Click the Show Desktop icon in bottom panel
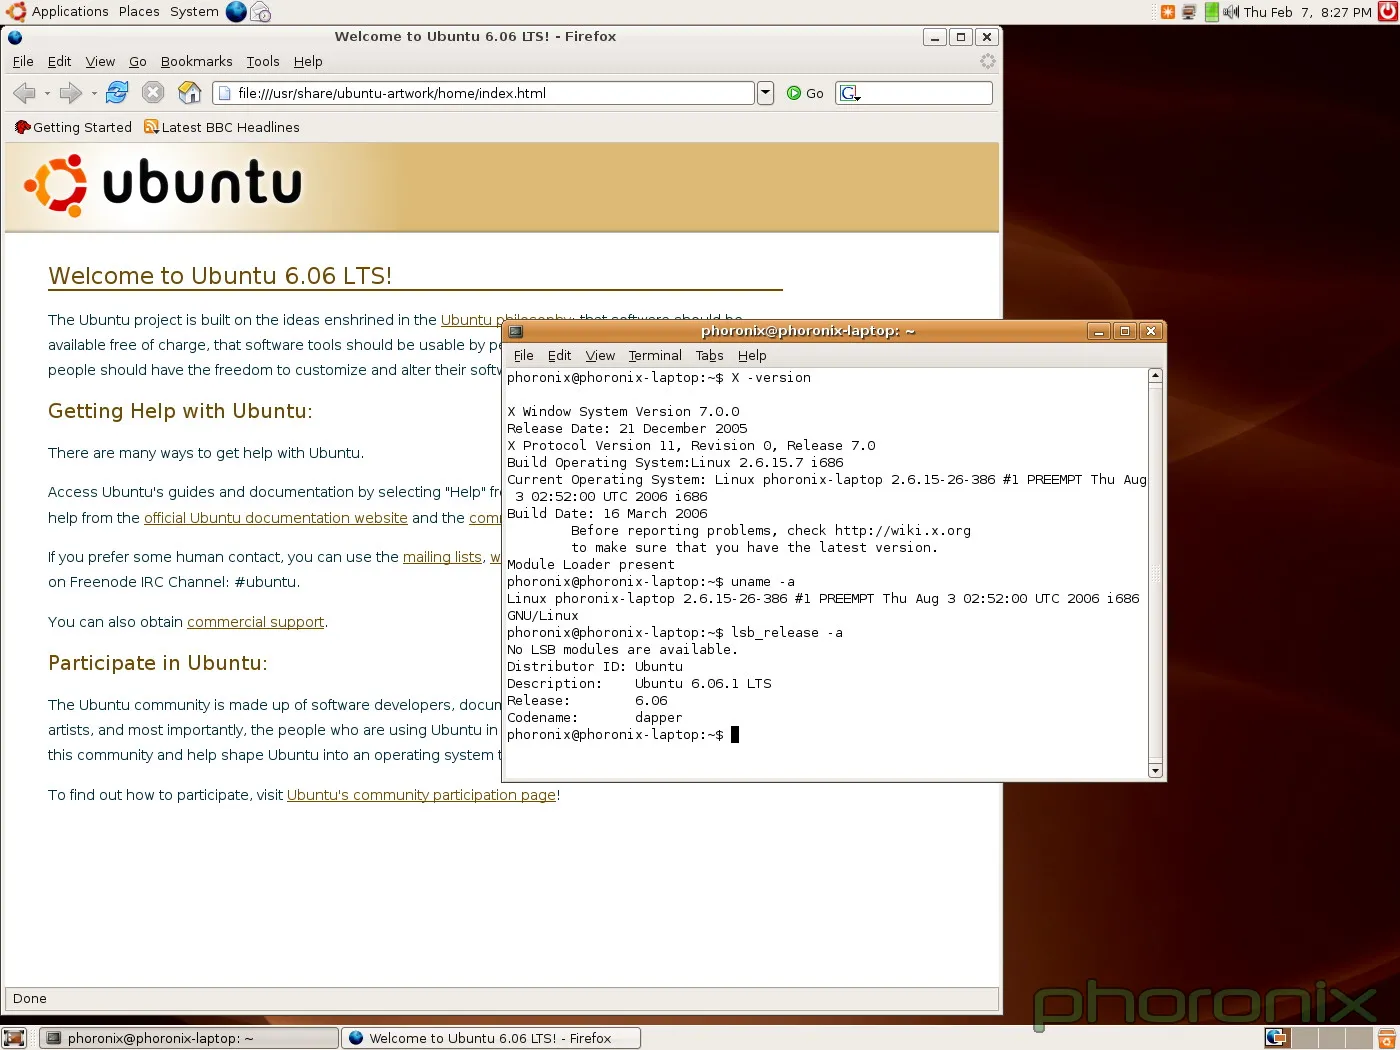This screenshot has width=1400, height=1050. click(14, 1038)
